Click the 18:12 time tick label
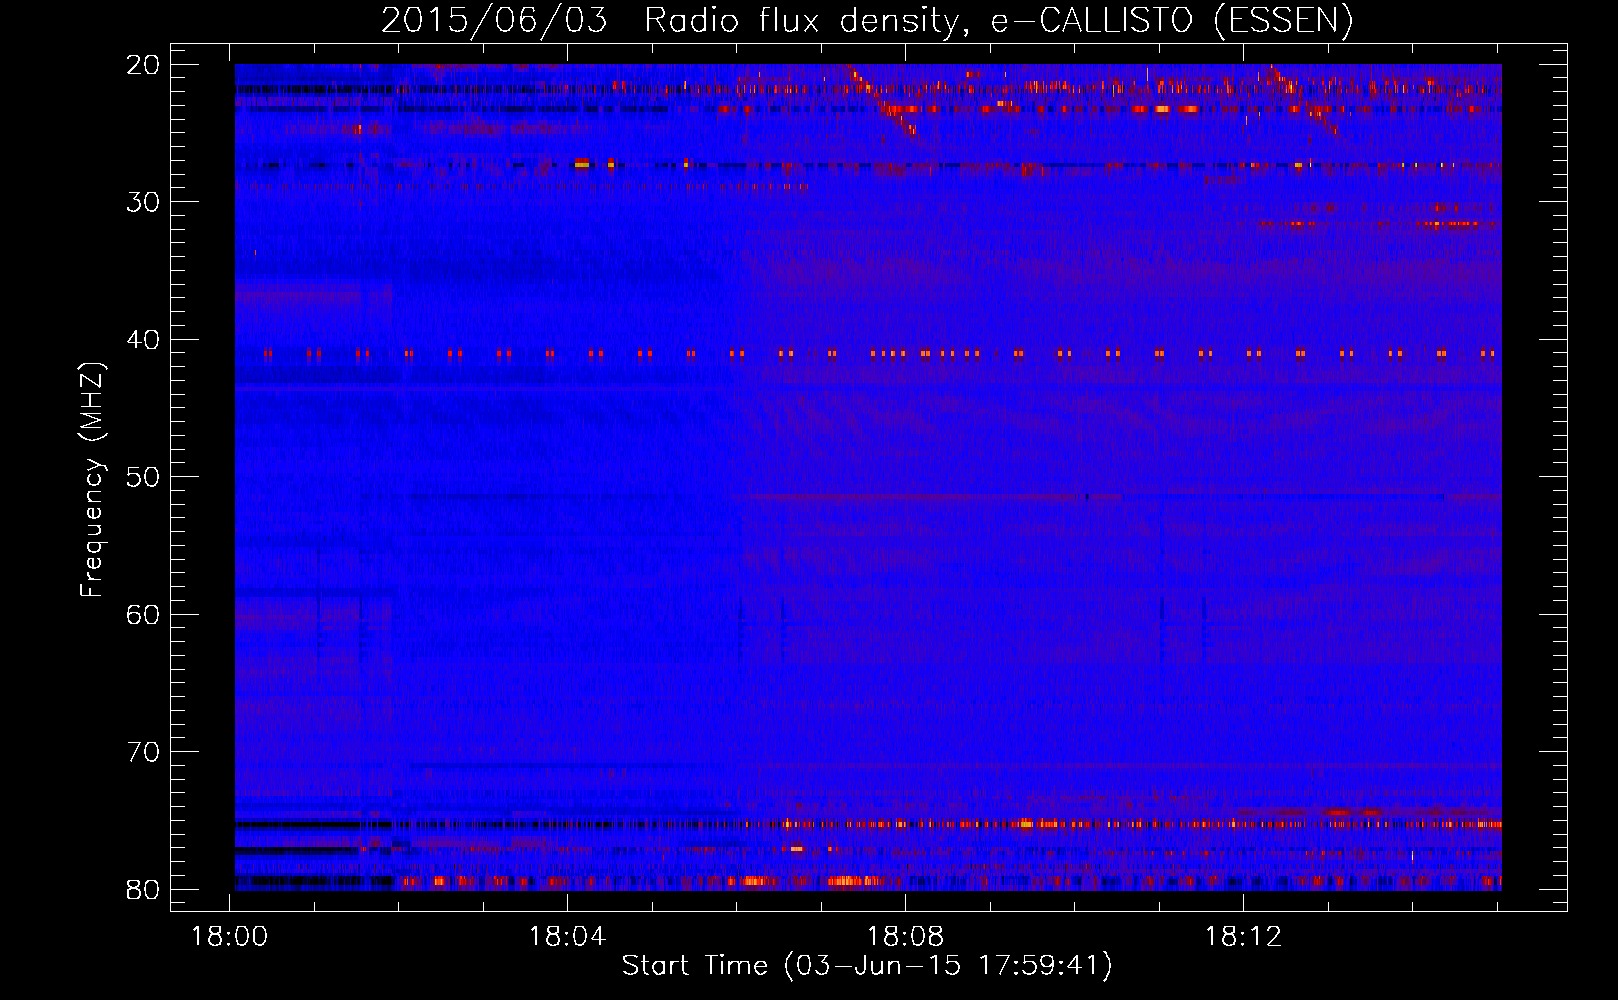The width and height of the screenshot is (1618, 1000). 1243,937
